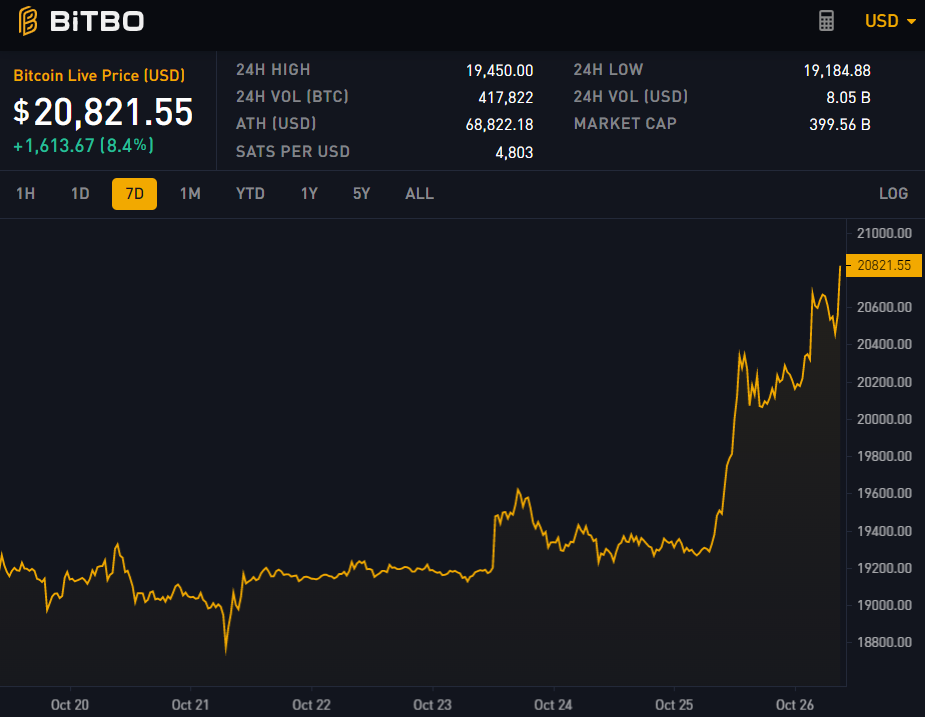Click the Oct 25 date axis label
The height and width of the screenshot is (717, 925).
[674, 705]
